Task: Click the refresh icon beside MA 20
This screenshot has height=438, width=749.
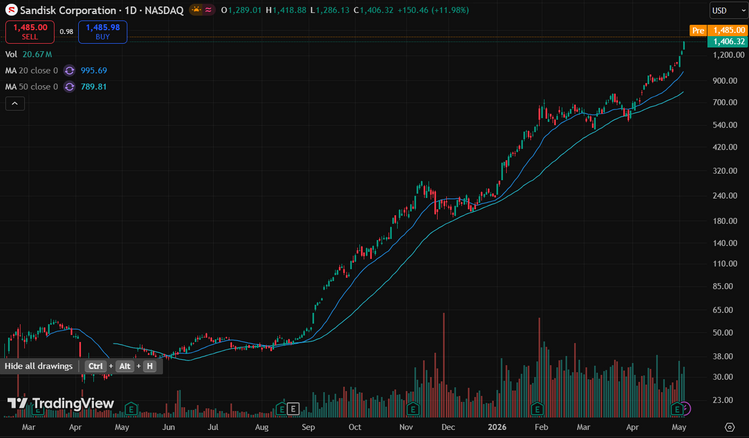Action: pyautogui.click(x=69, y=71)
